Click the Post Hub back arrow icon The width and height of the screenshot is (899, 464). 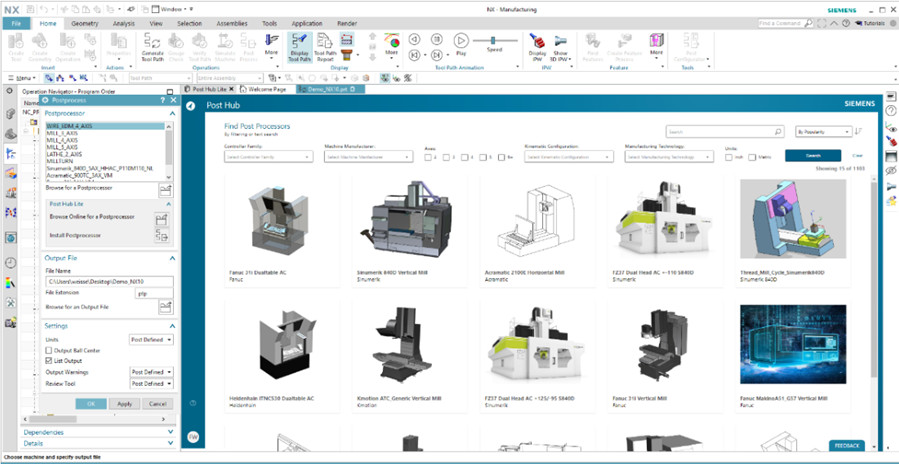[190, 105]
